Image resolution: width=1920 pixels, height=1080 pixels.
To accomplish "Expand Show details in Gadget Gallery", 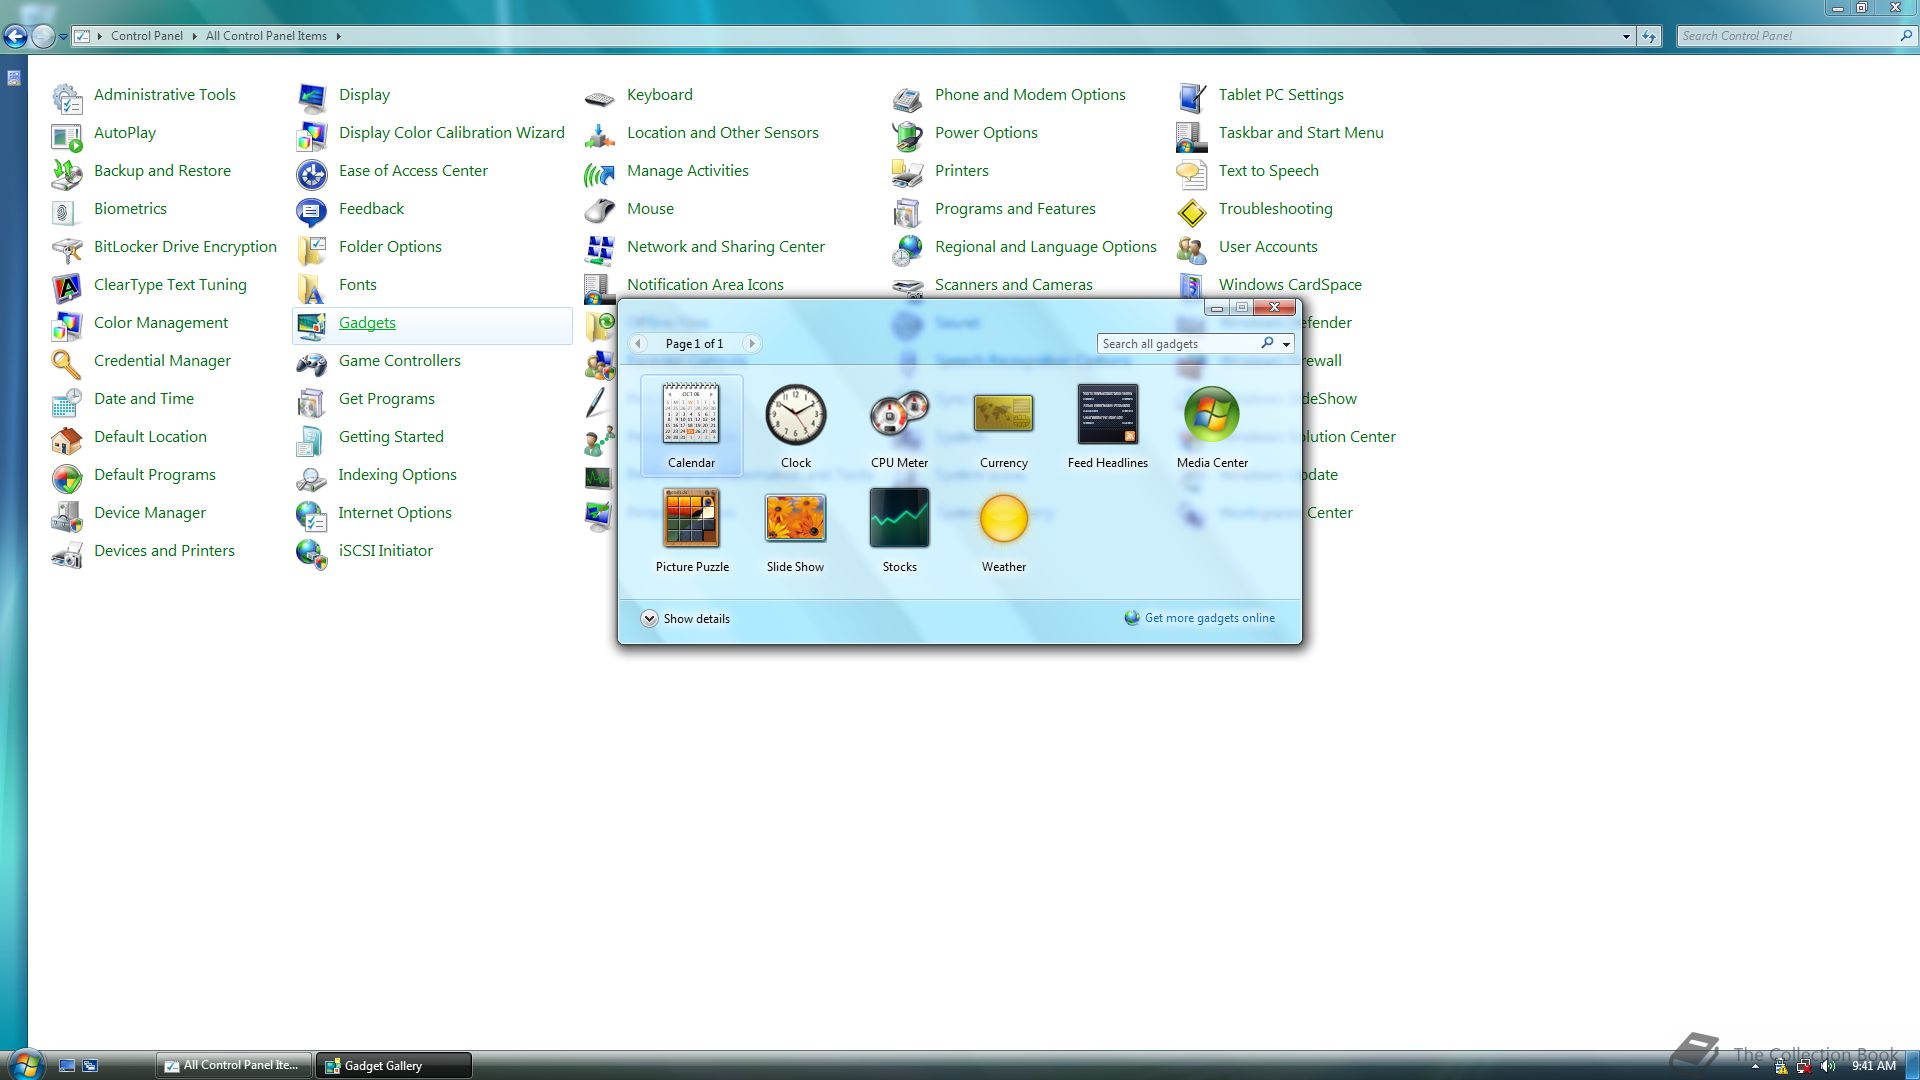I will click(x=686, y=618).
